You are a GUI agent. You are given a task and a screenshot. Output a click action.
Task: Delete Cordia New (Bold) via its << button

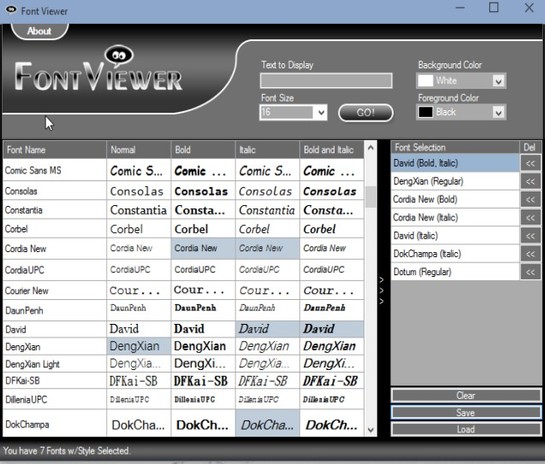pos(530,200)
